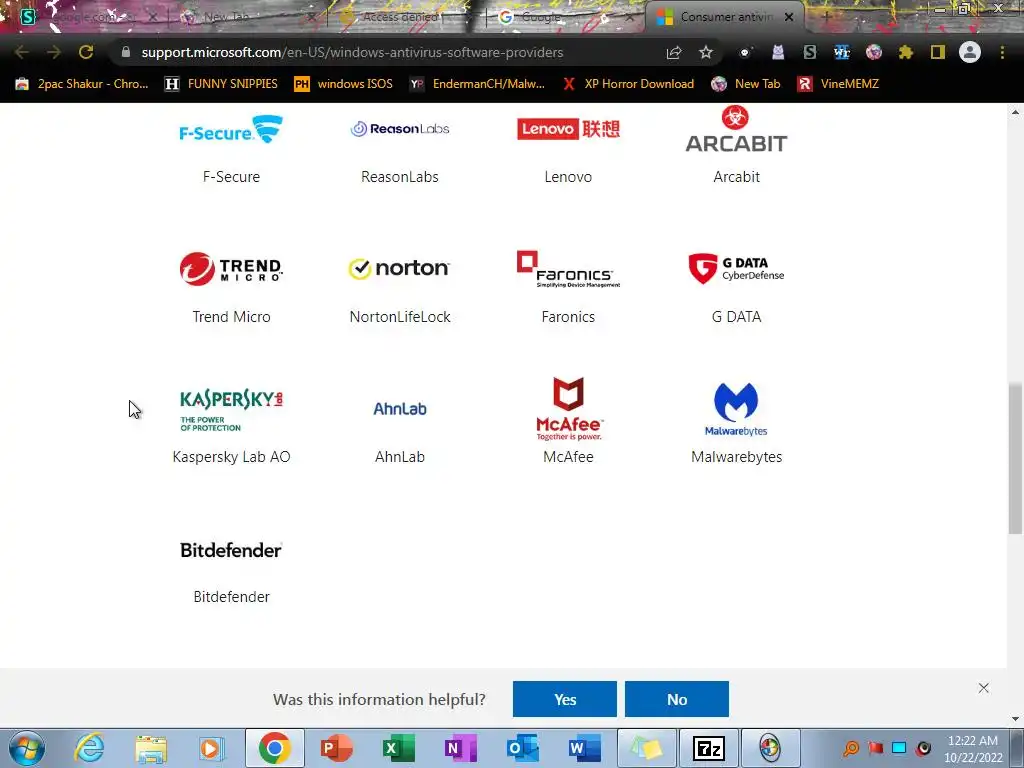1024x768 pixels.
Task: Open the Norton checkmark logo
Action: point(400,268)
